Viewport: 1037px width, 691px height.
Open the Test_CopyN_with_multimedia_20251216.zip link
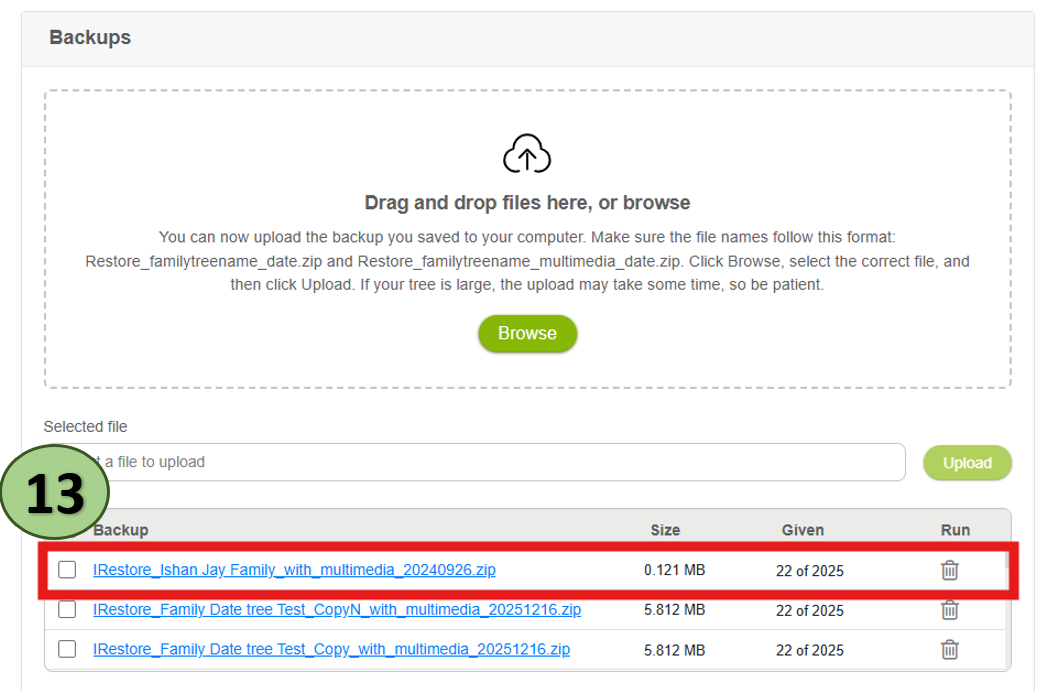(x=336, y=609)
